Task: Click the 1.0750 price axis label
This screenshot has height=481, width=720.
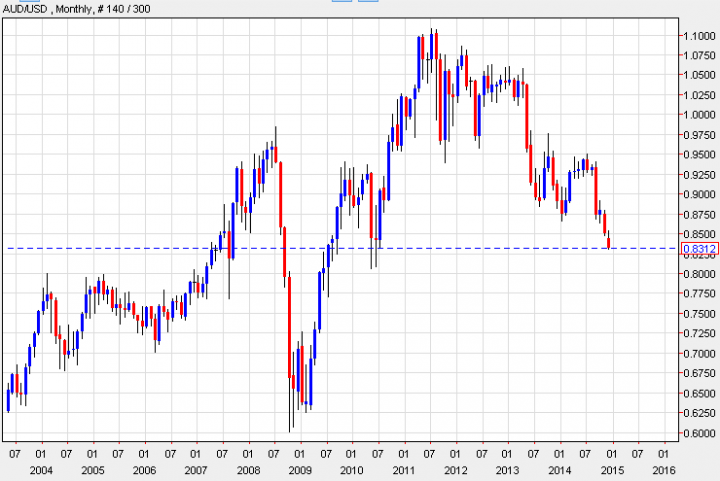Action: (699, 56)
